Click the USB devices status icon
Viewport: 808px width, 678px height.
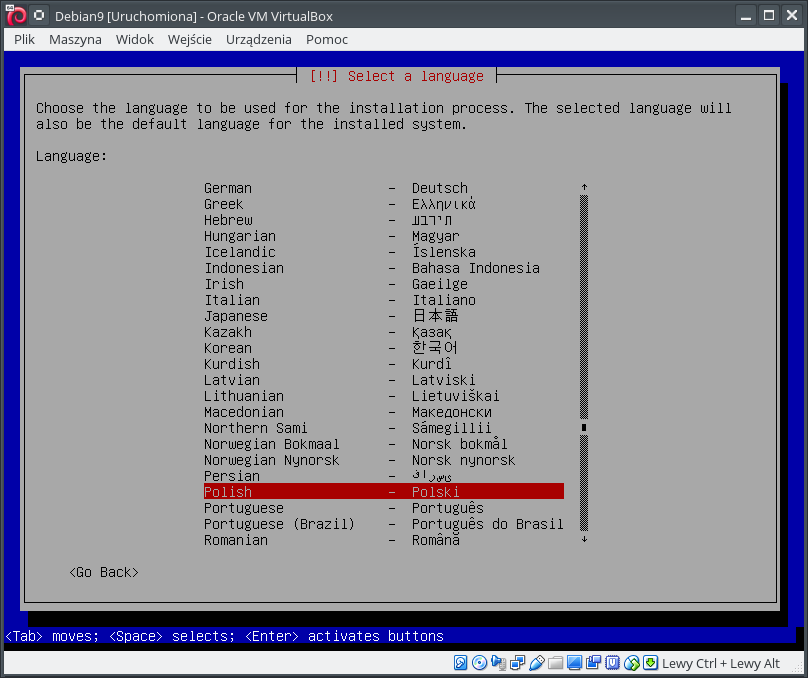(537, 663)
